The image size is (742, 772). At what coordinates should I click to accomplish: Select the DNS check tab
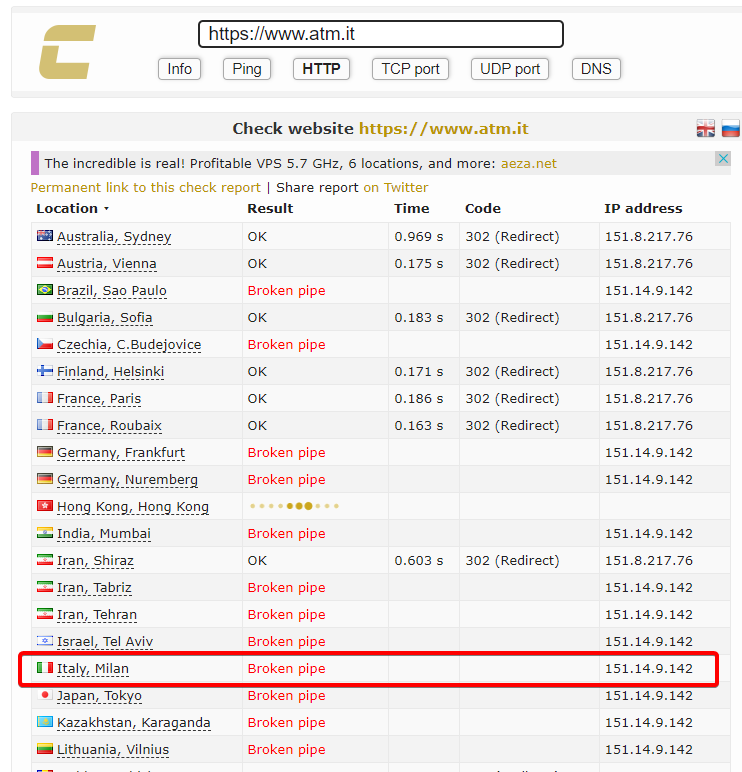point(596,69)
